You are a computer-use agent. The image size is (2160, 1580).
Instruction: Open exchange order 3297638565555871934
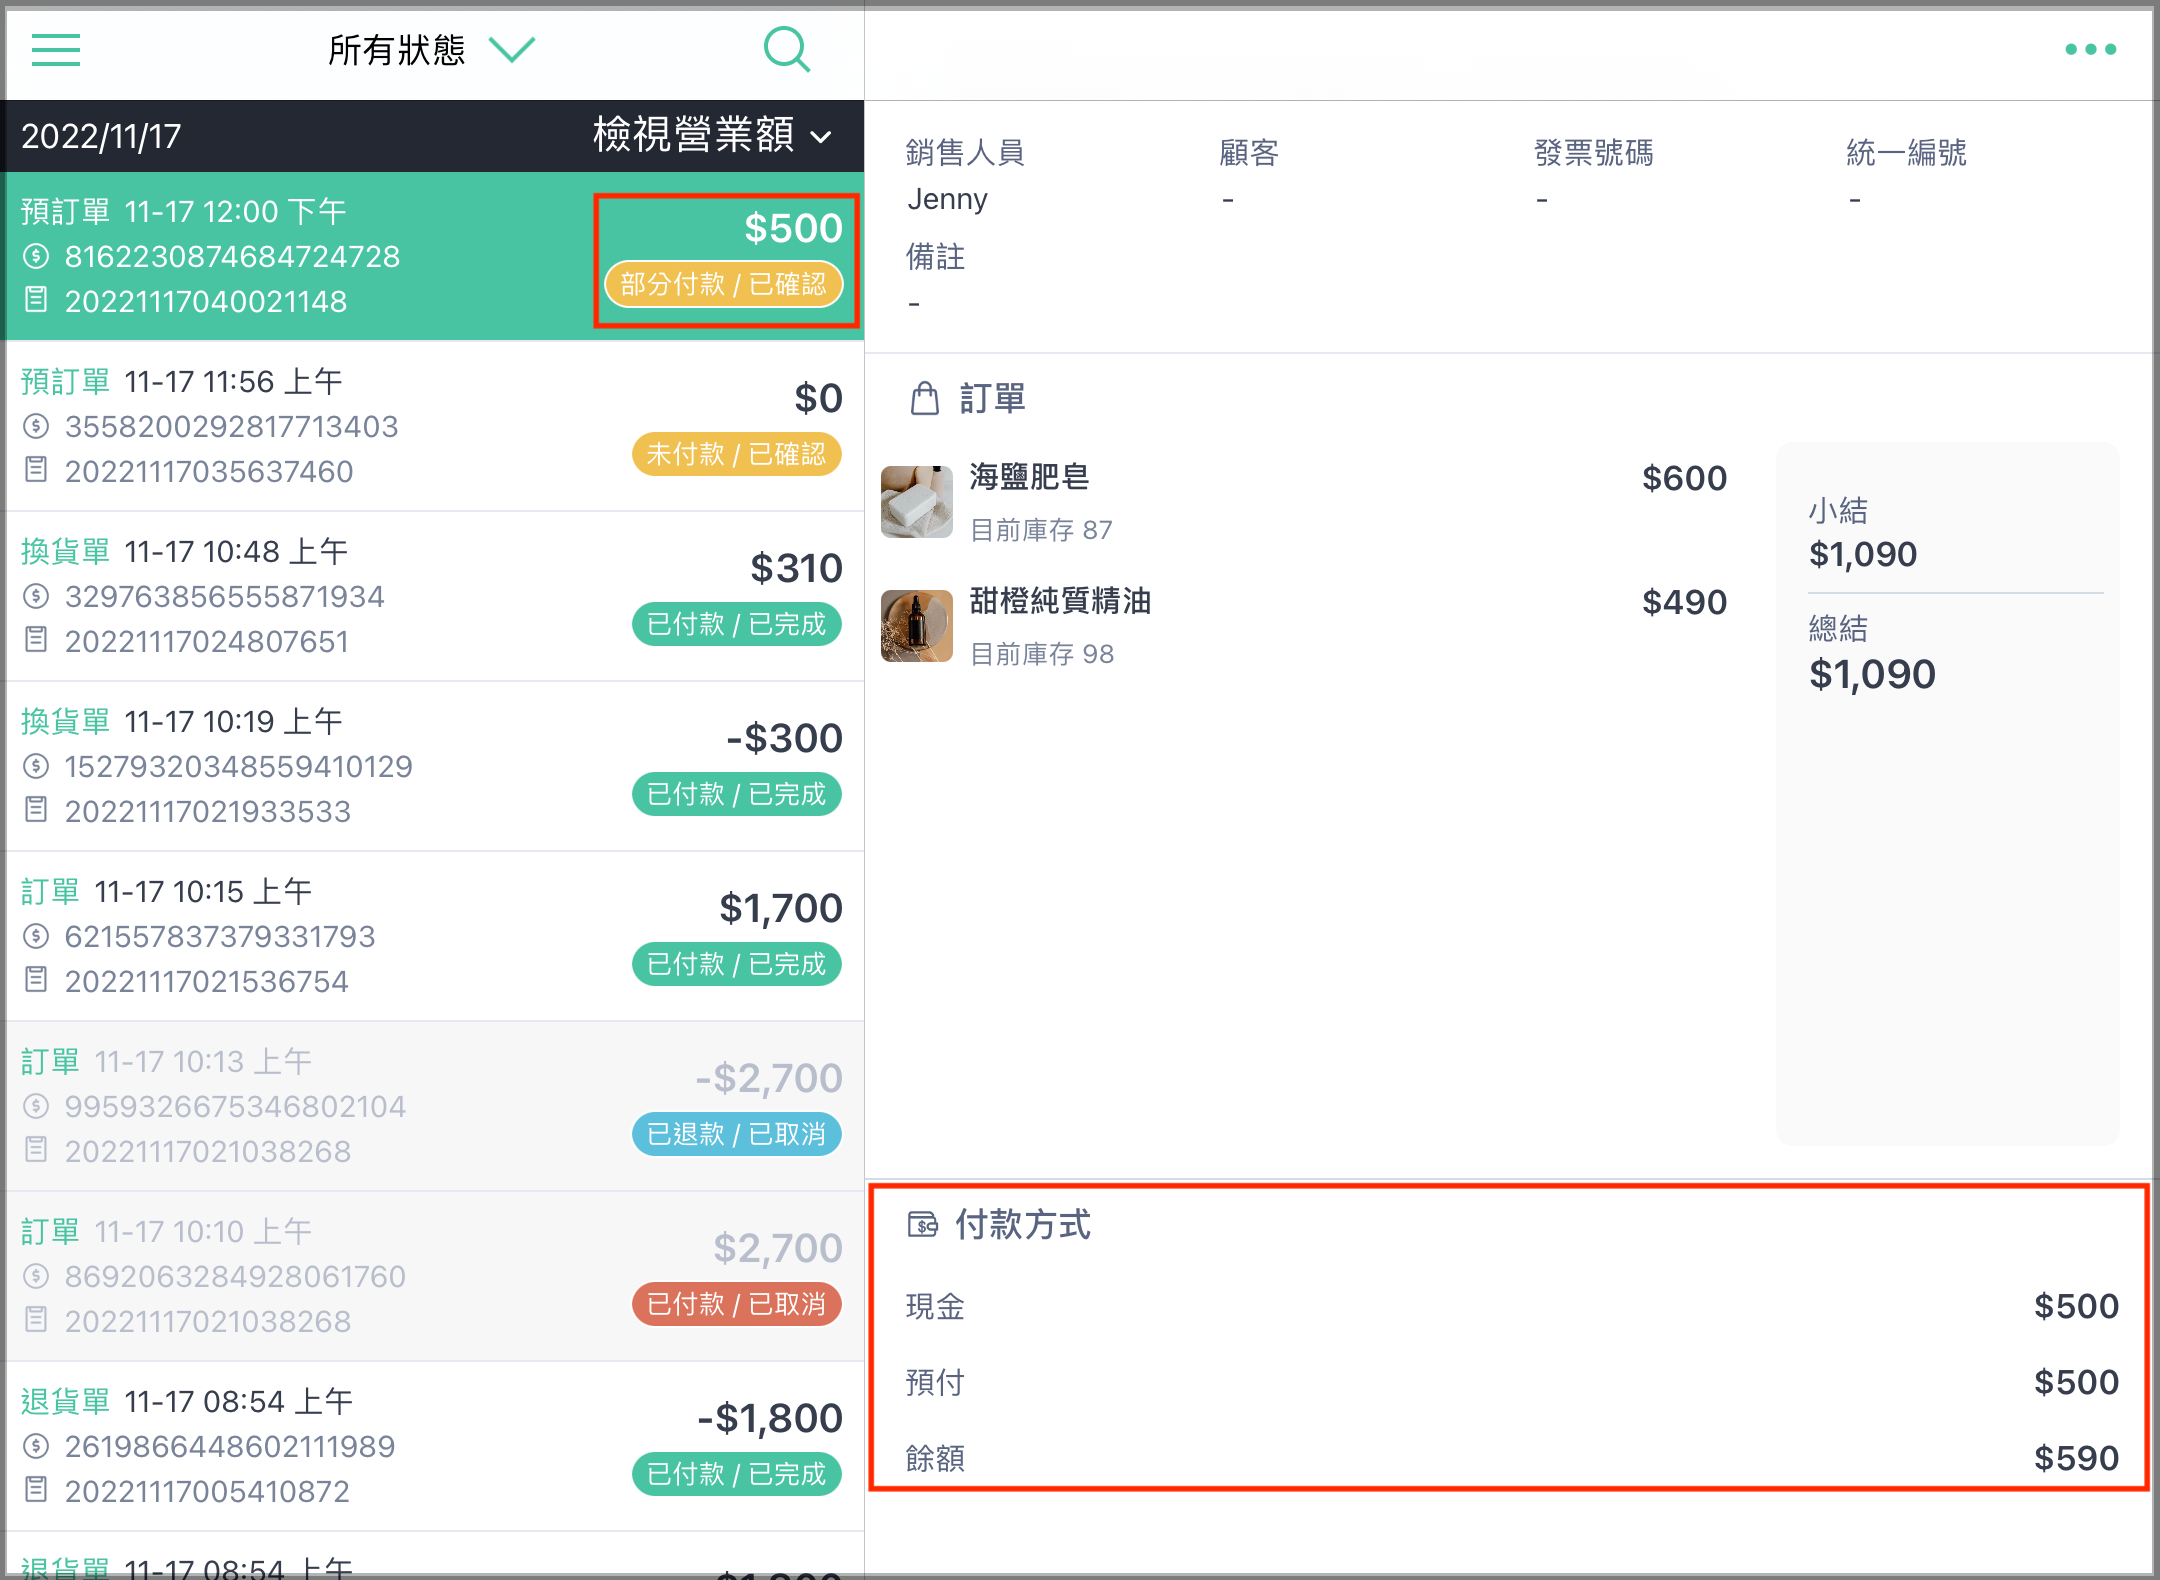click(434, 596)
